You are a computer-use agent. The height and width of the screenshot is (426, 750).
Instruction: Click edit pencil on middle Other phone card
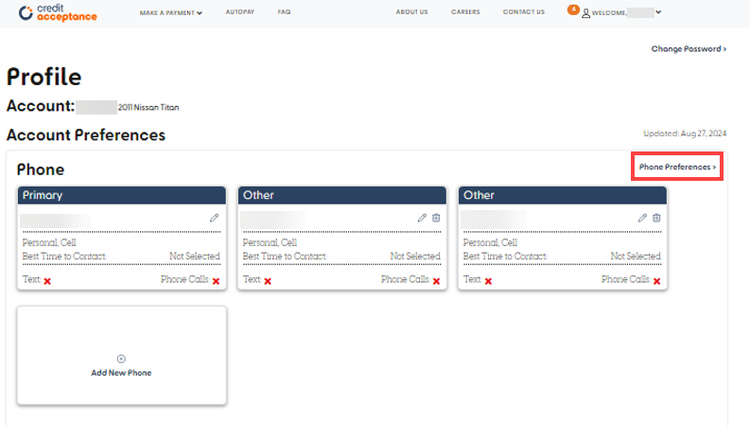(422, 218)
